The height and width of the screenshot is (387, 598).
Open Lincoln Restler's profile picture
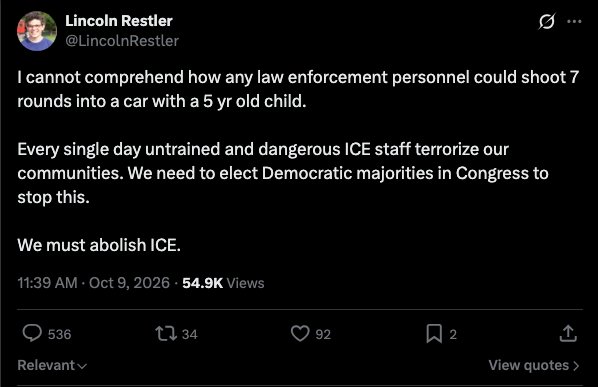coord(37,31)
